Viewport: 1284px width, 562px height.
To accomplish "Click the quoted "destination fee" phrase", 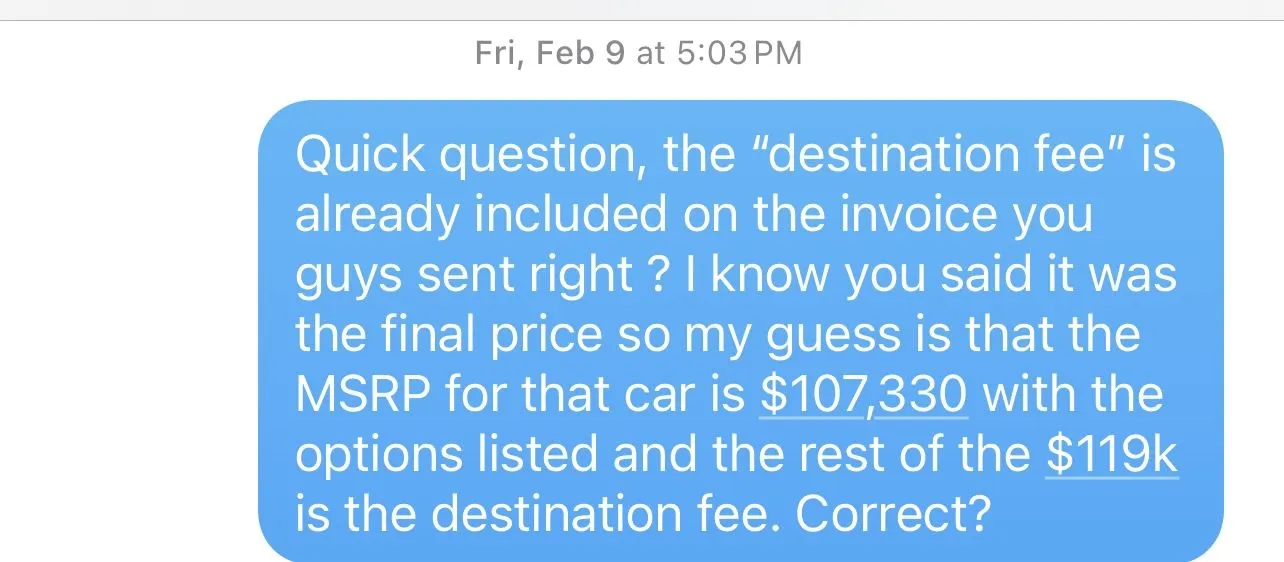I will point(896,155).
